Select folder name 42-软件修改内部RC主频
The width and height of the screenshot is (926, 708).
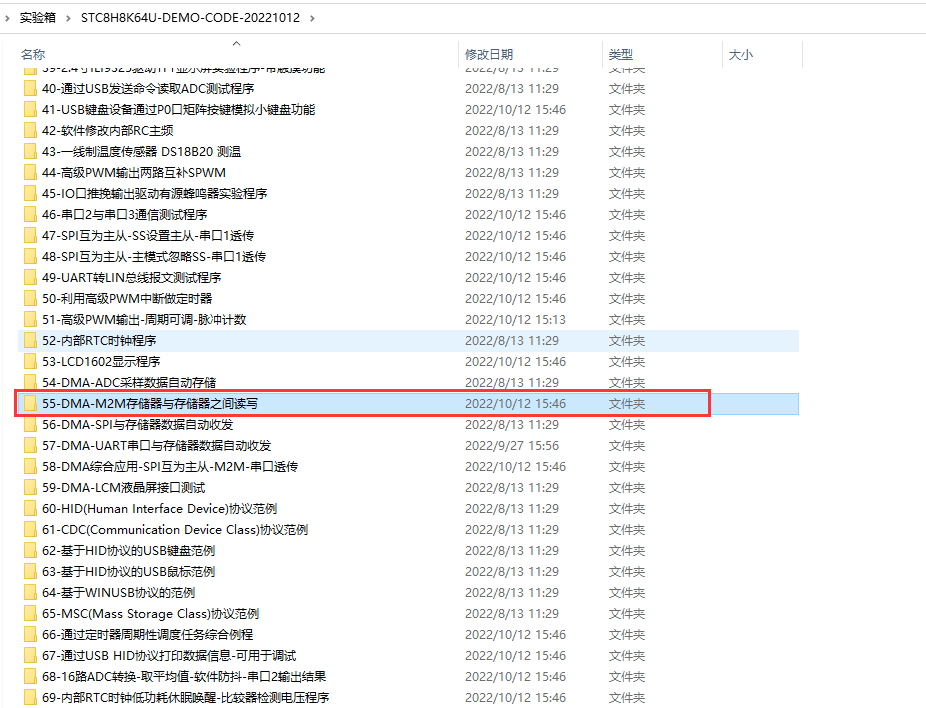(x=107, y=130)
